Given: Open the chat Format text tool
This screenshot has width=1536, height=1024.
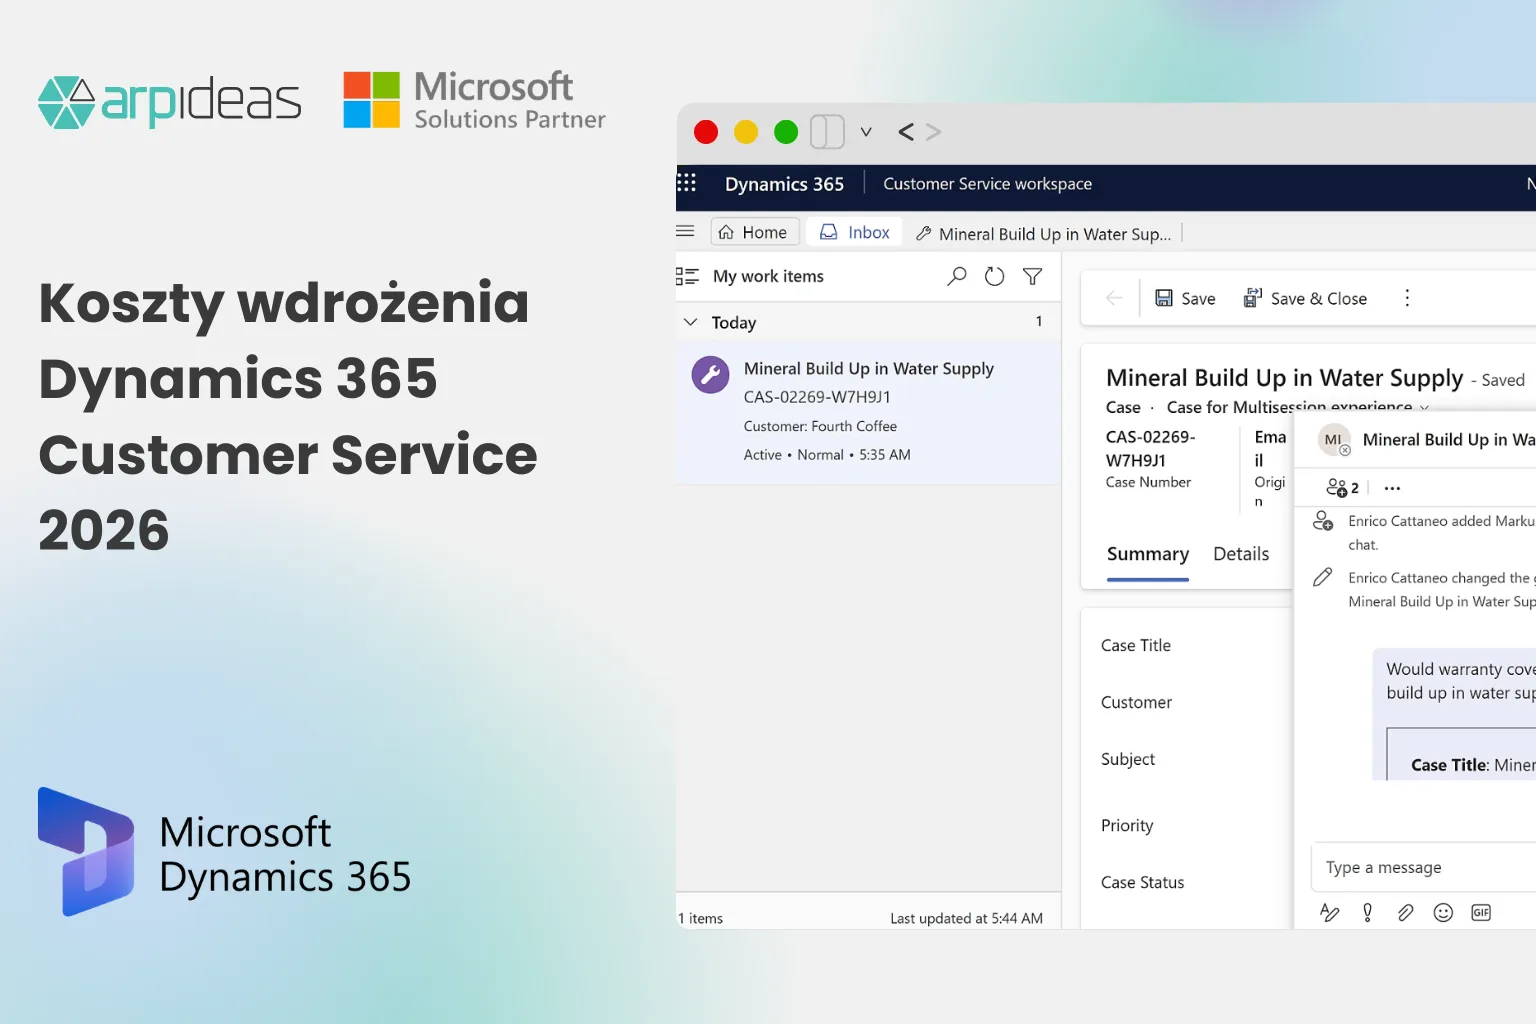Looking at the screenshot, I should tap(1329, 912).
